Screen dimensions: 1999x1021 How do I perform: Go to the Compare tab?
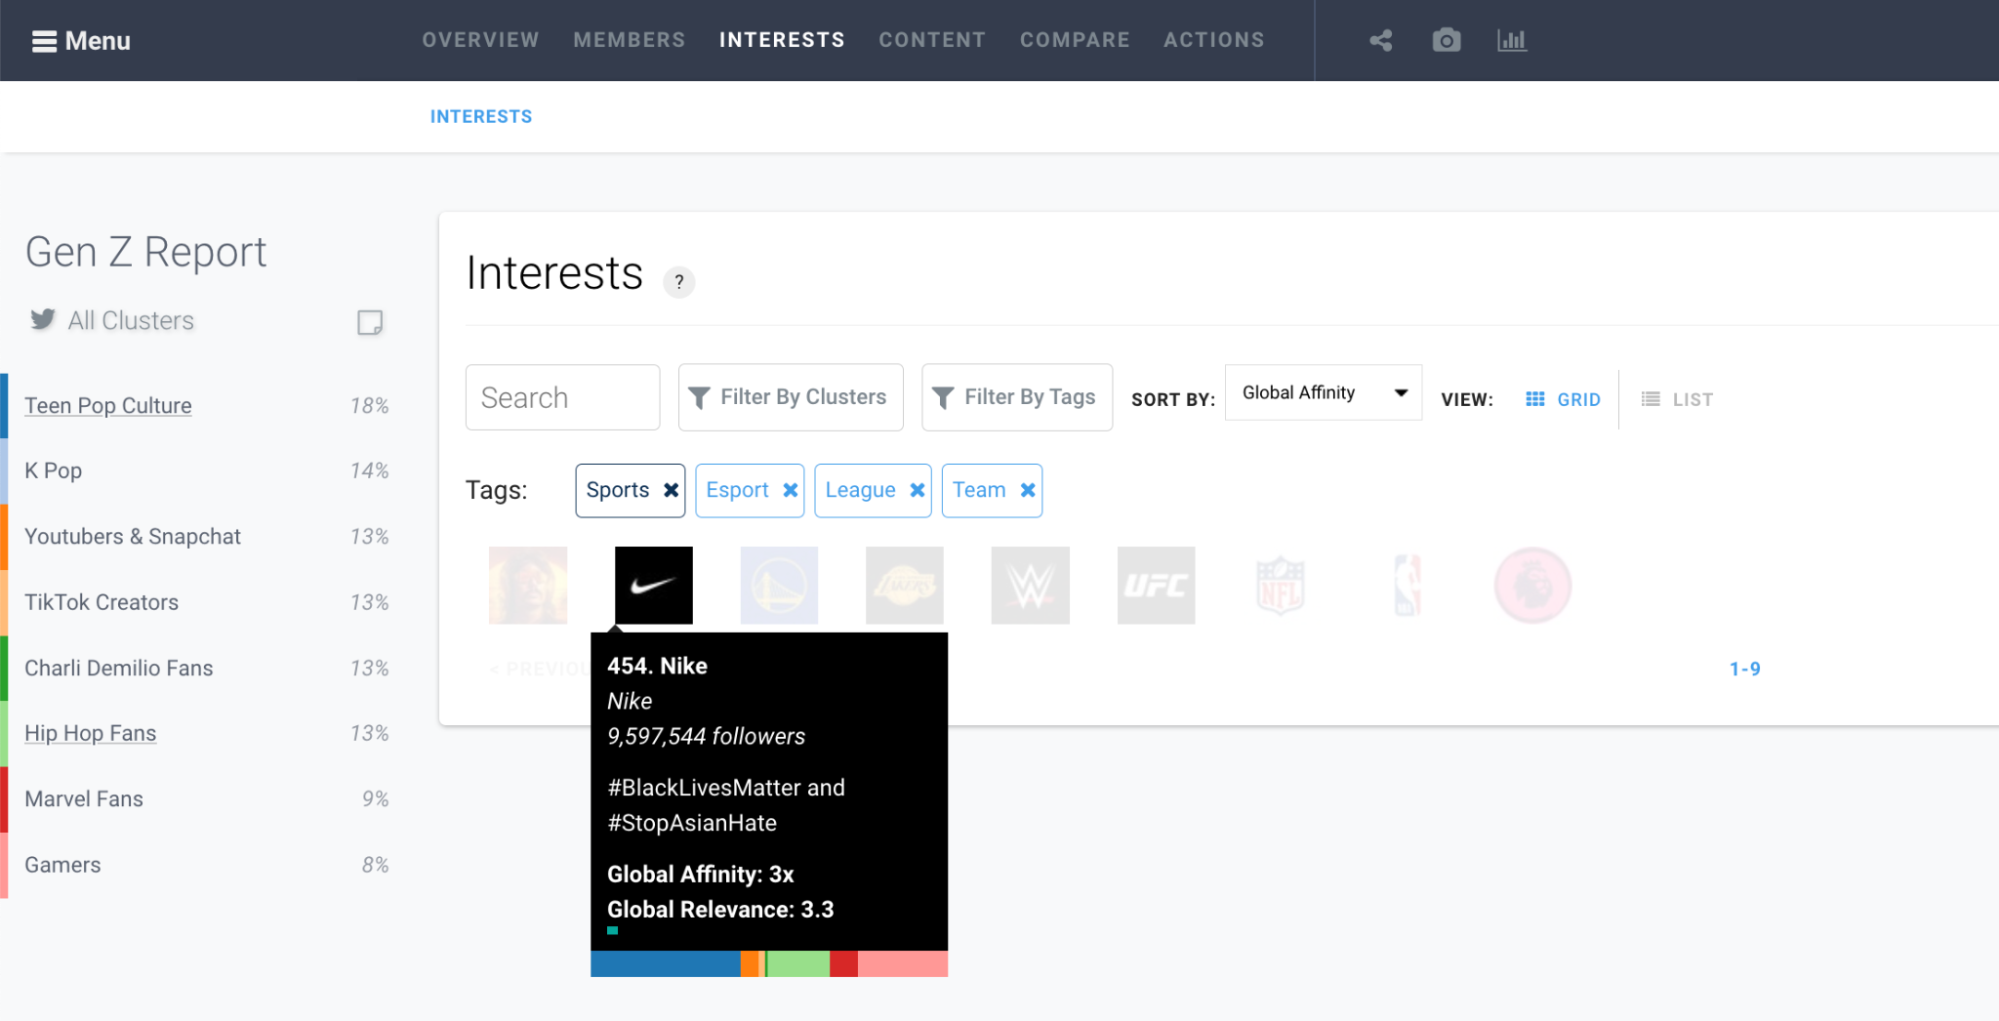pyautogui.click(x=1075, y=40)
